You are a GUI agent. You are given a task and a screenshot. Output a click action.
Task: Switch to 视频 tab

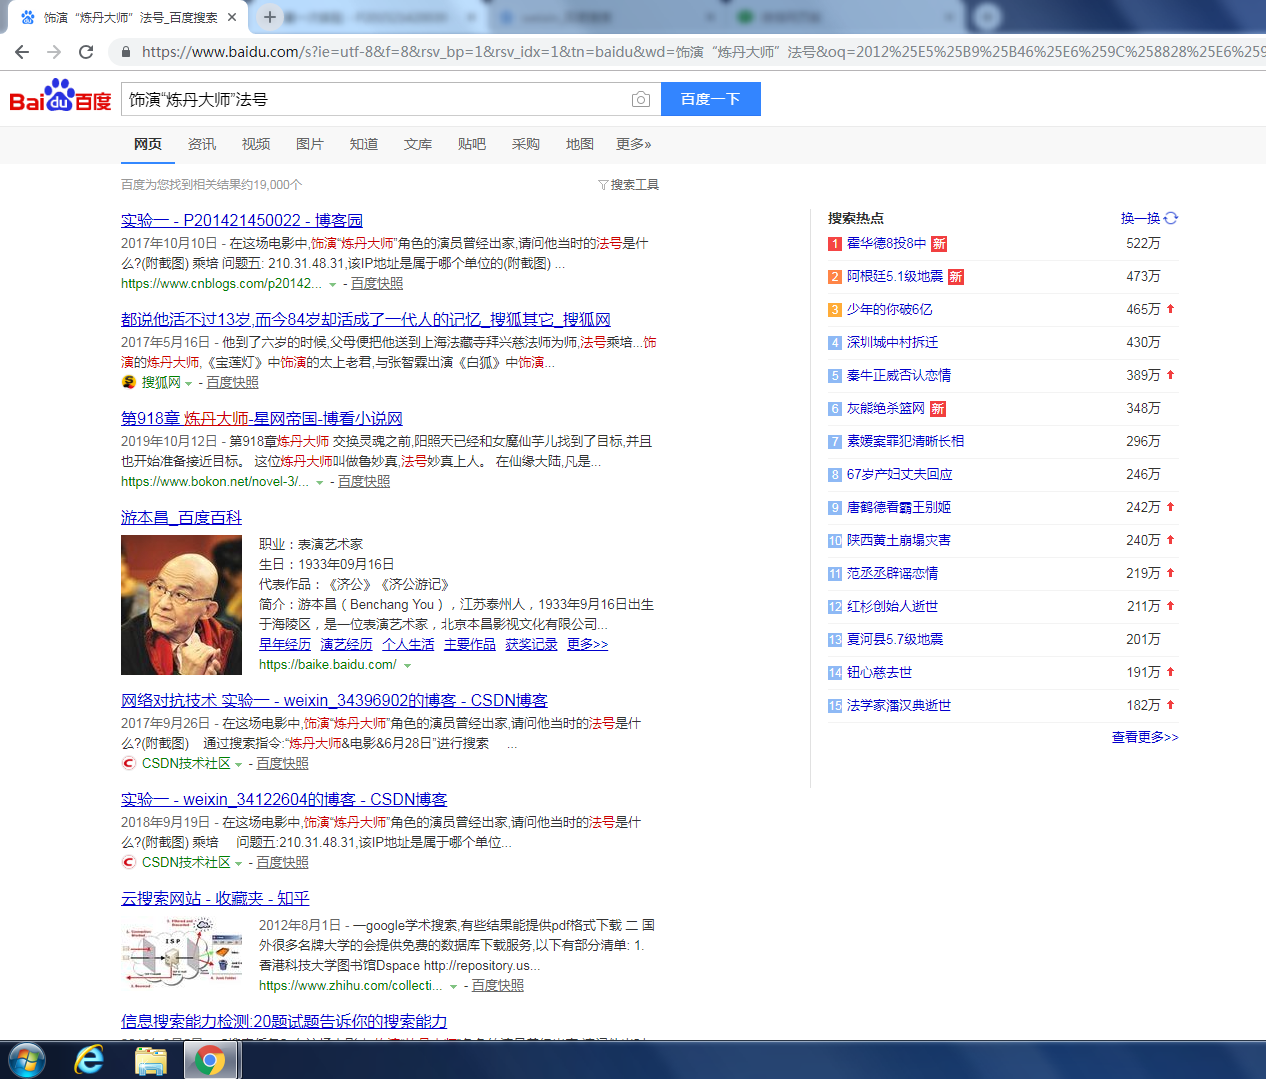tap(256, 144)
